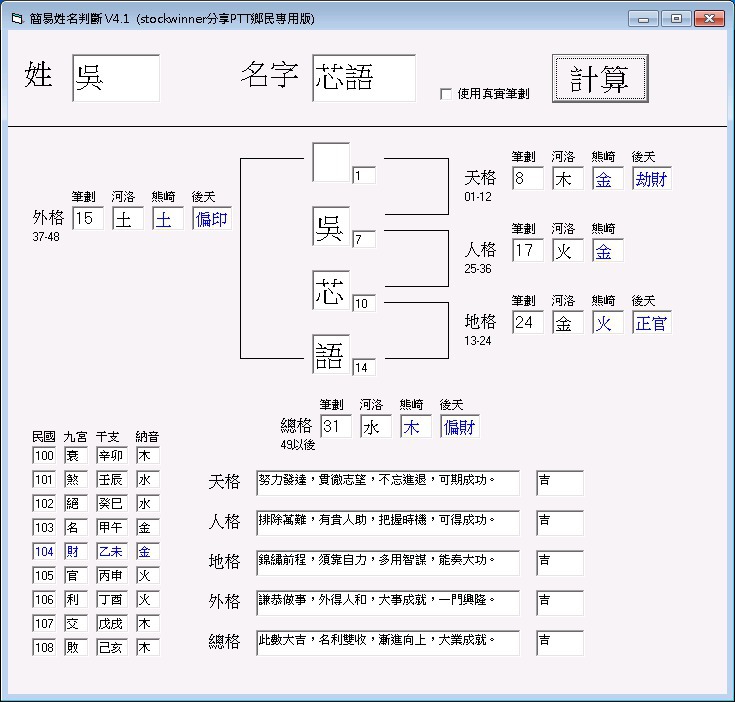Select the 民國 105 year cell

(44, 575)
